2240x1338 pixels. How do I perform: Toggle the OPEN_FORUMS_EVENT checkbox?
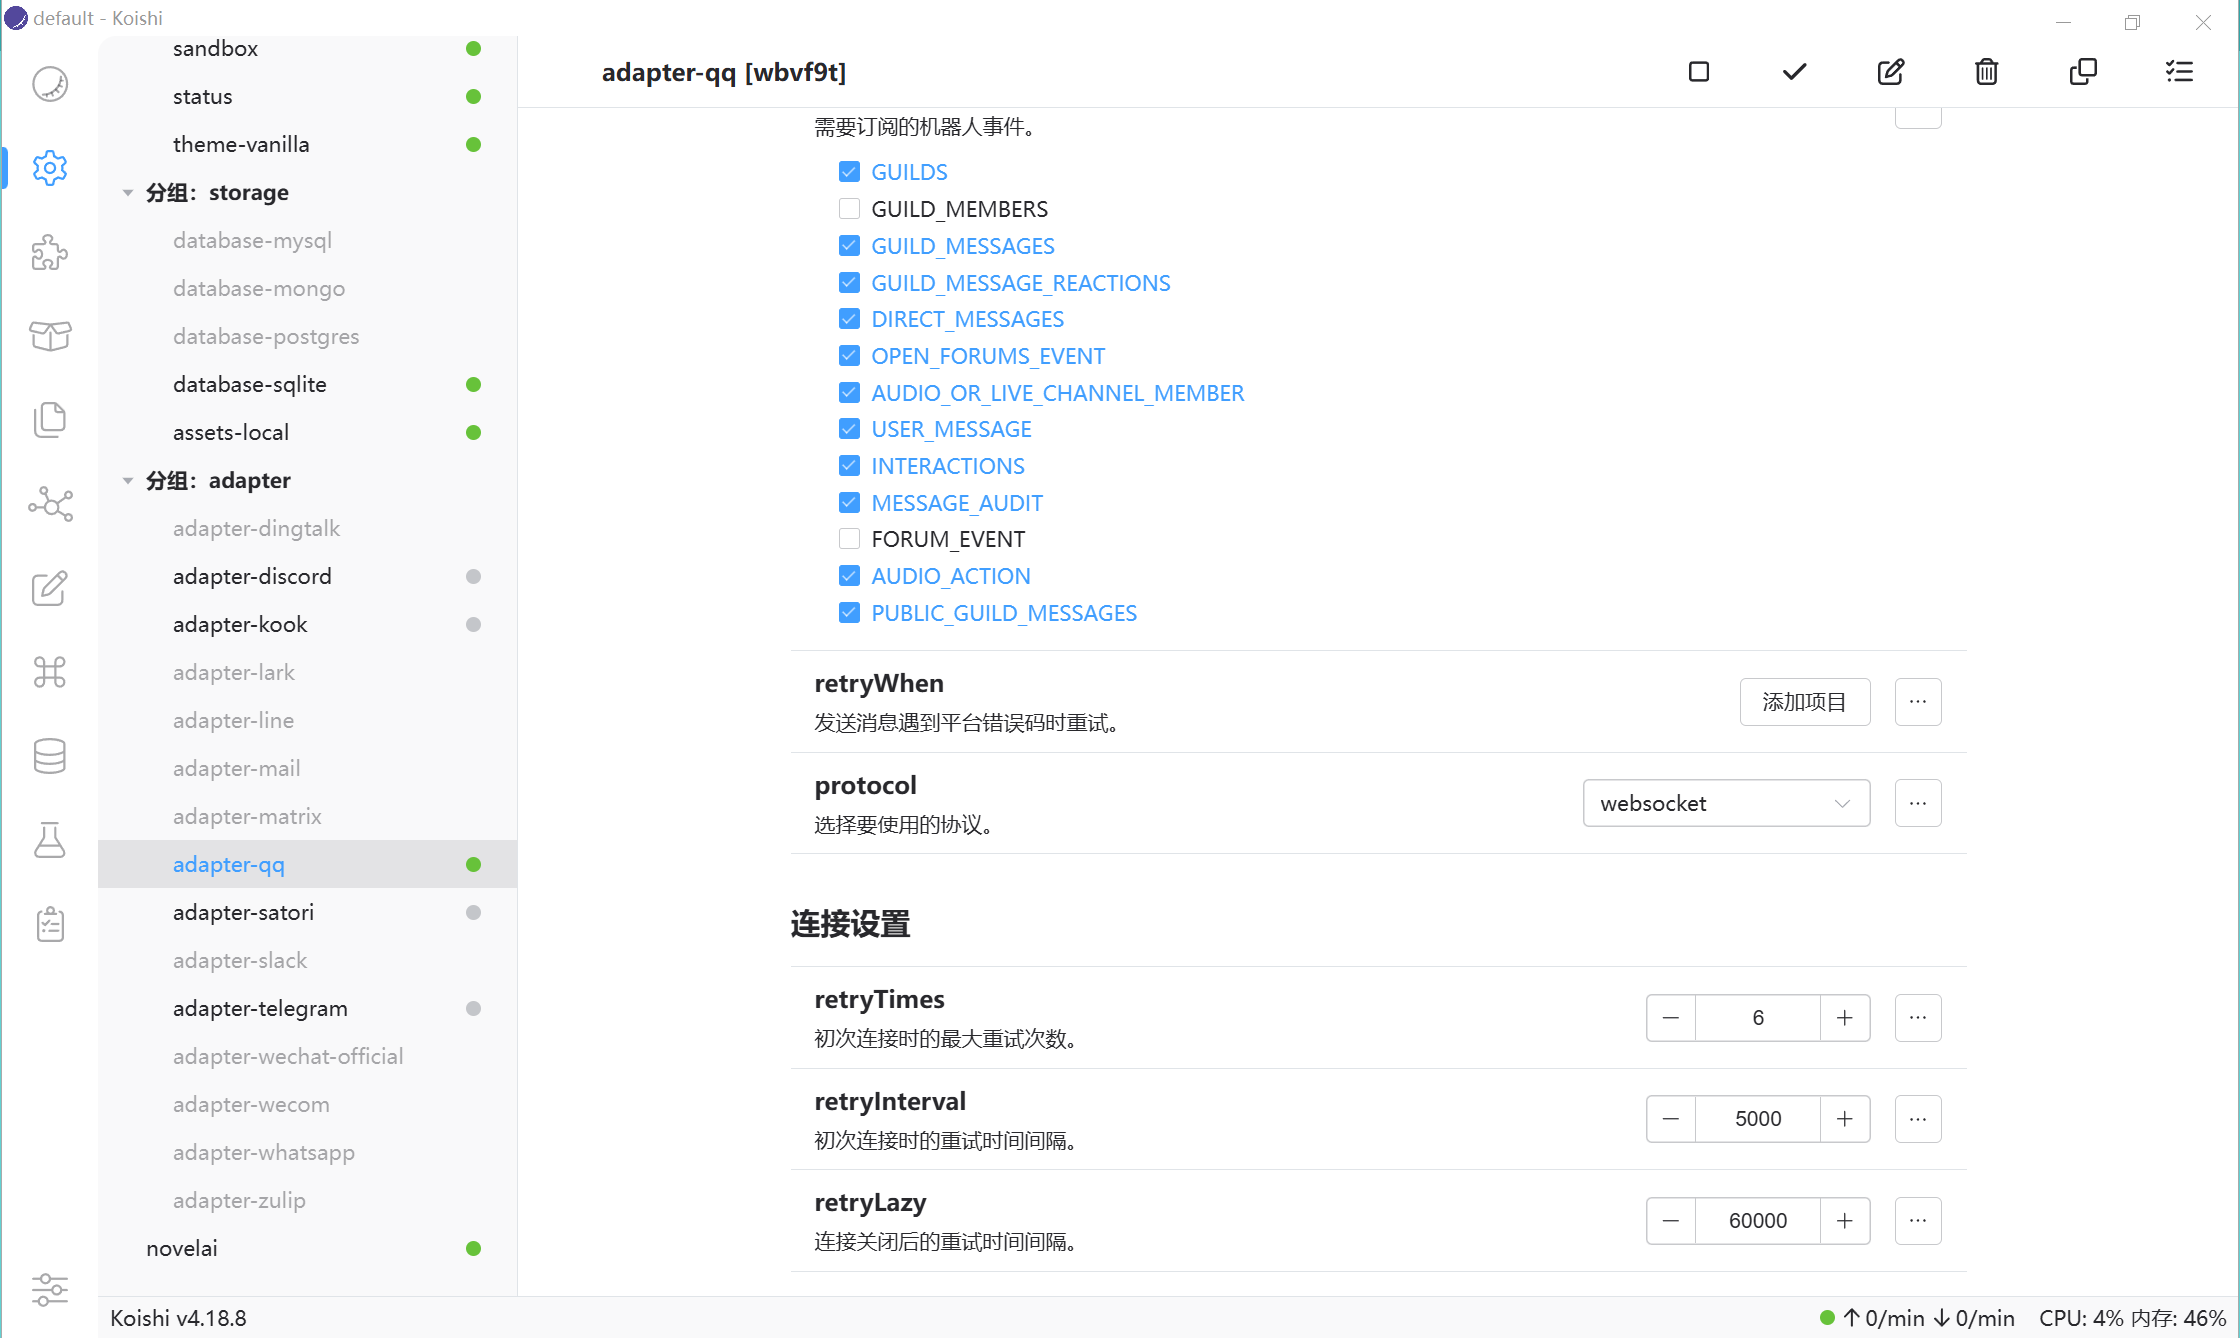coord(849,356)
